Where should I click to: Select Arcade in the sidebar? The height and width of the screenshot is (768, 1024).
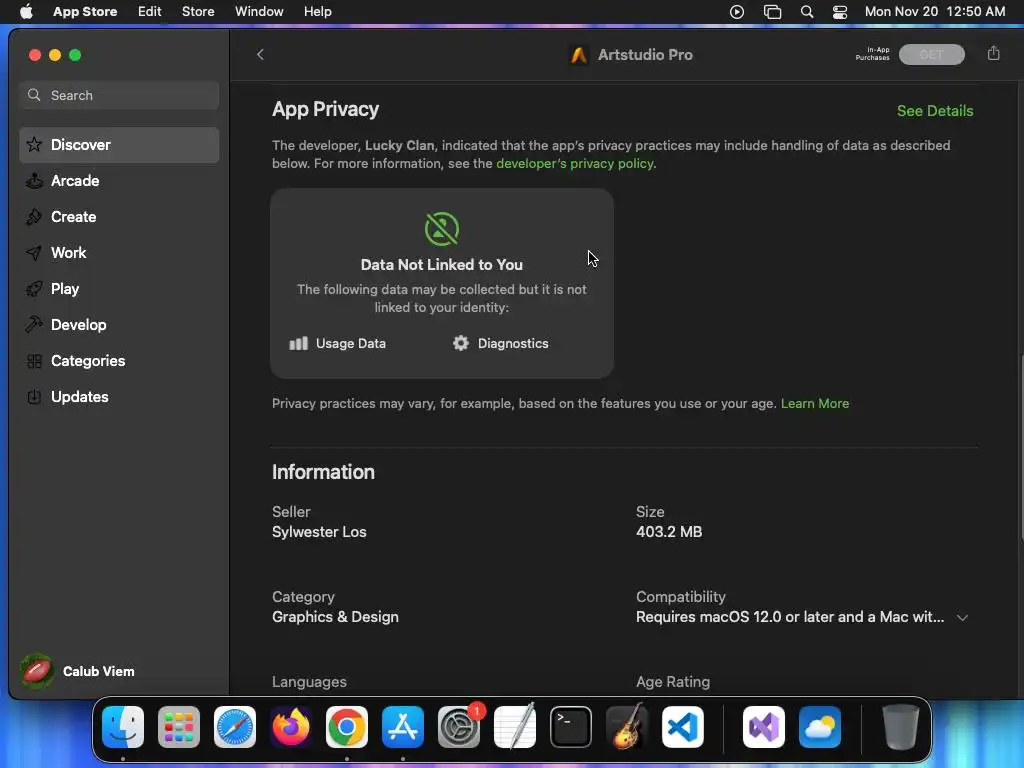pyautogui.click(x=120, y=181)
